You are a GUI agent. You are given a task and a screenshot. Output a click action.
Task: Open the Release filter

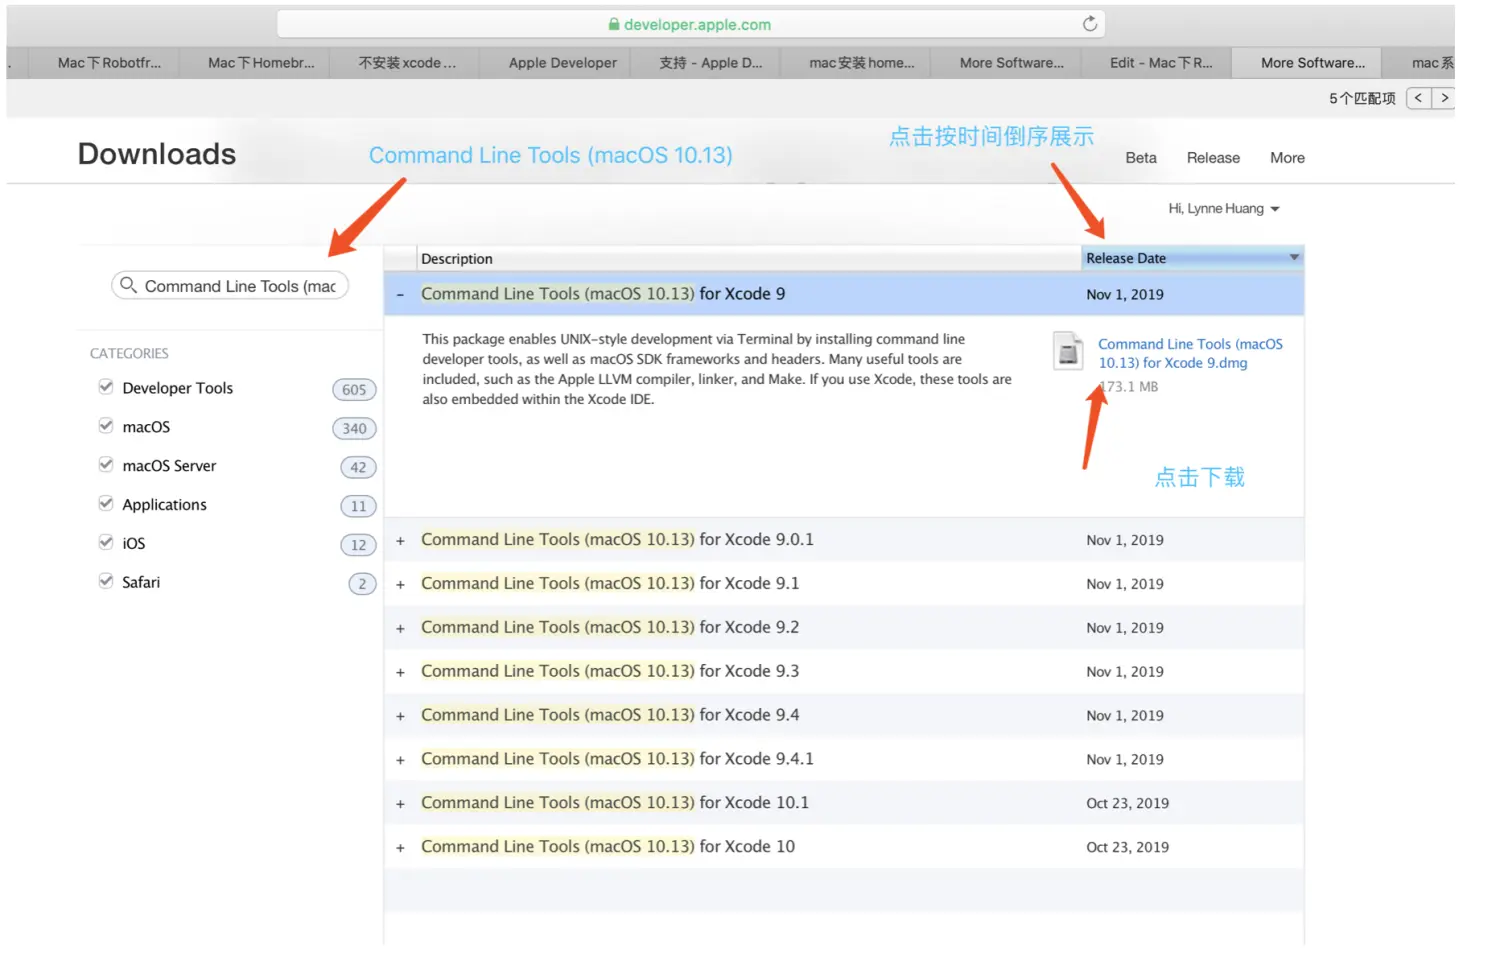point(1213,158)
